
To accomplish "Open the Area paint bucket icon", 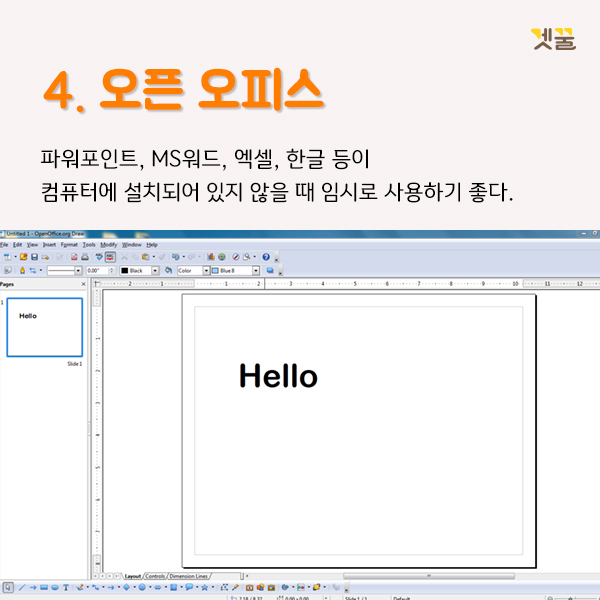I will 168,271.
